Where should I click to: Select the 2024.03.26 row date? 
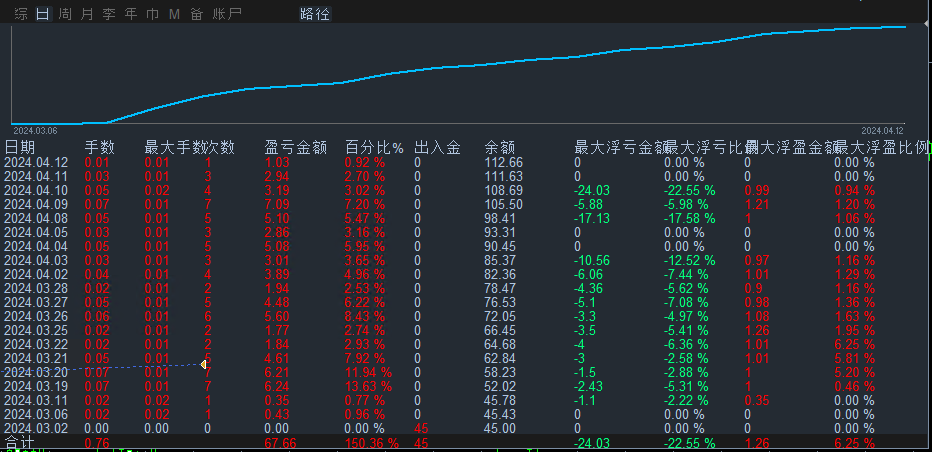click(x=36, y=316)
